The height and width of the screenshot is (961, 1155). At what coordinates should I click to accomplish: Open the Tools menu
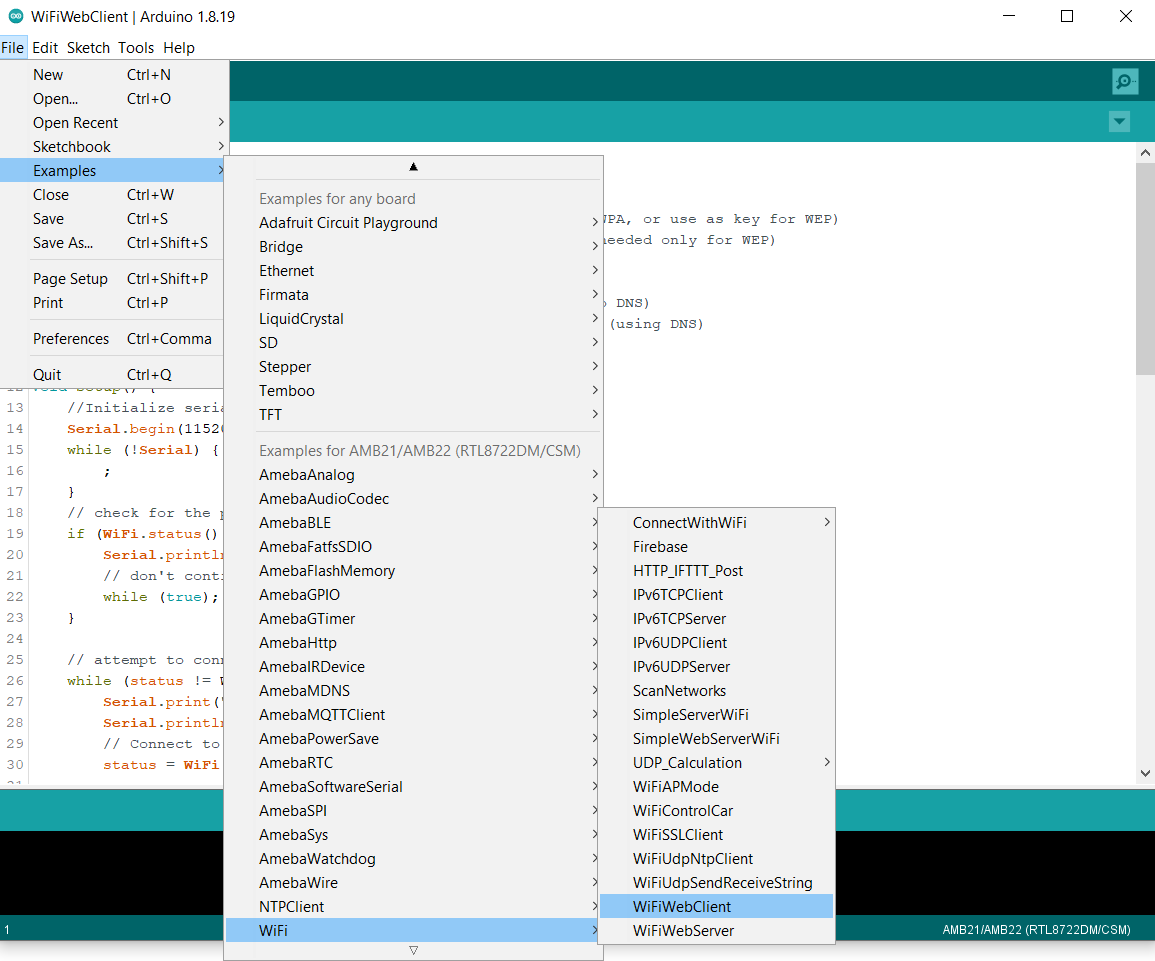point(136,48)
